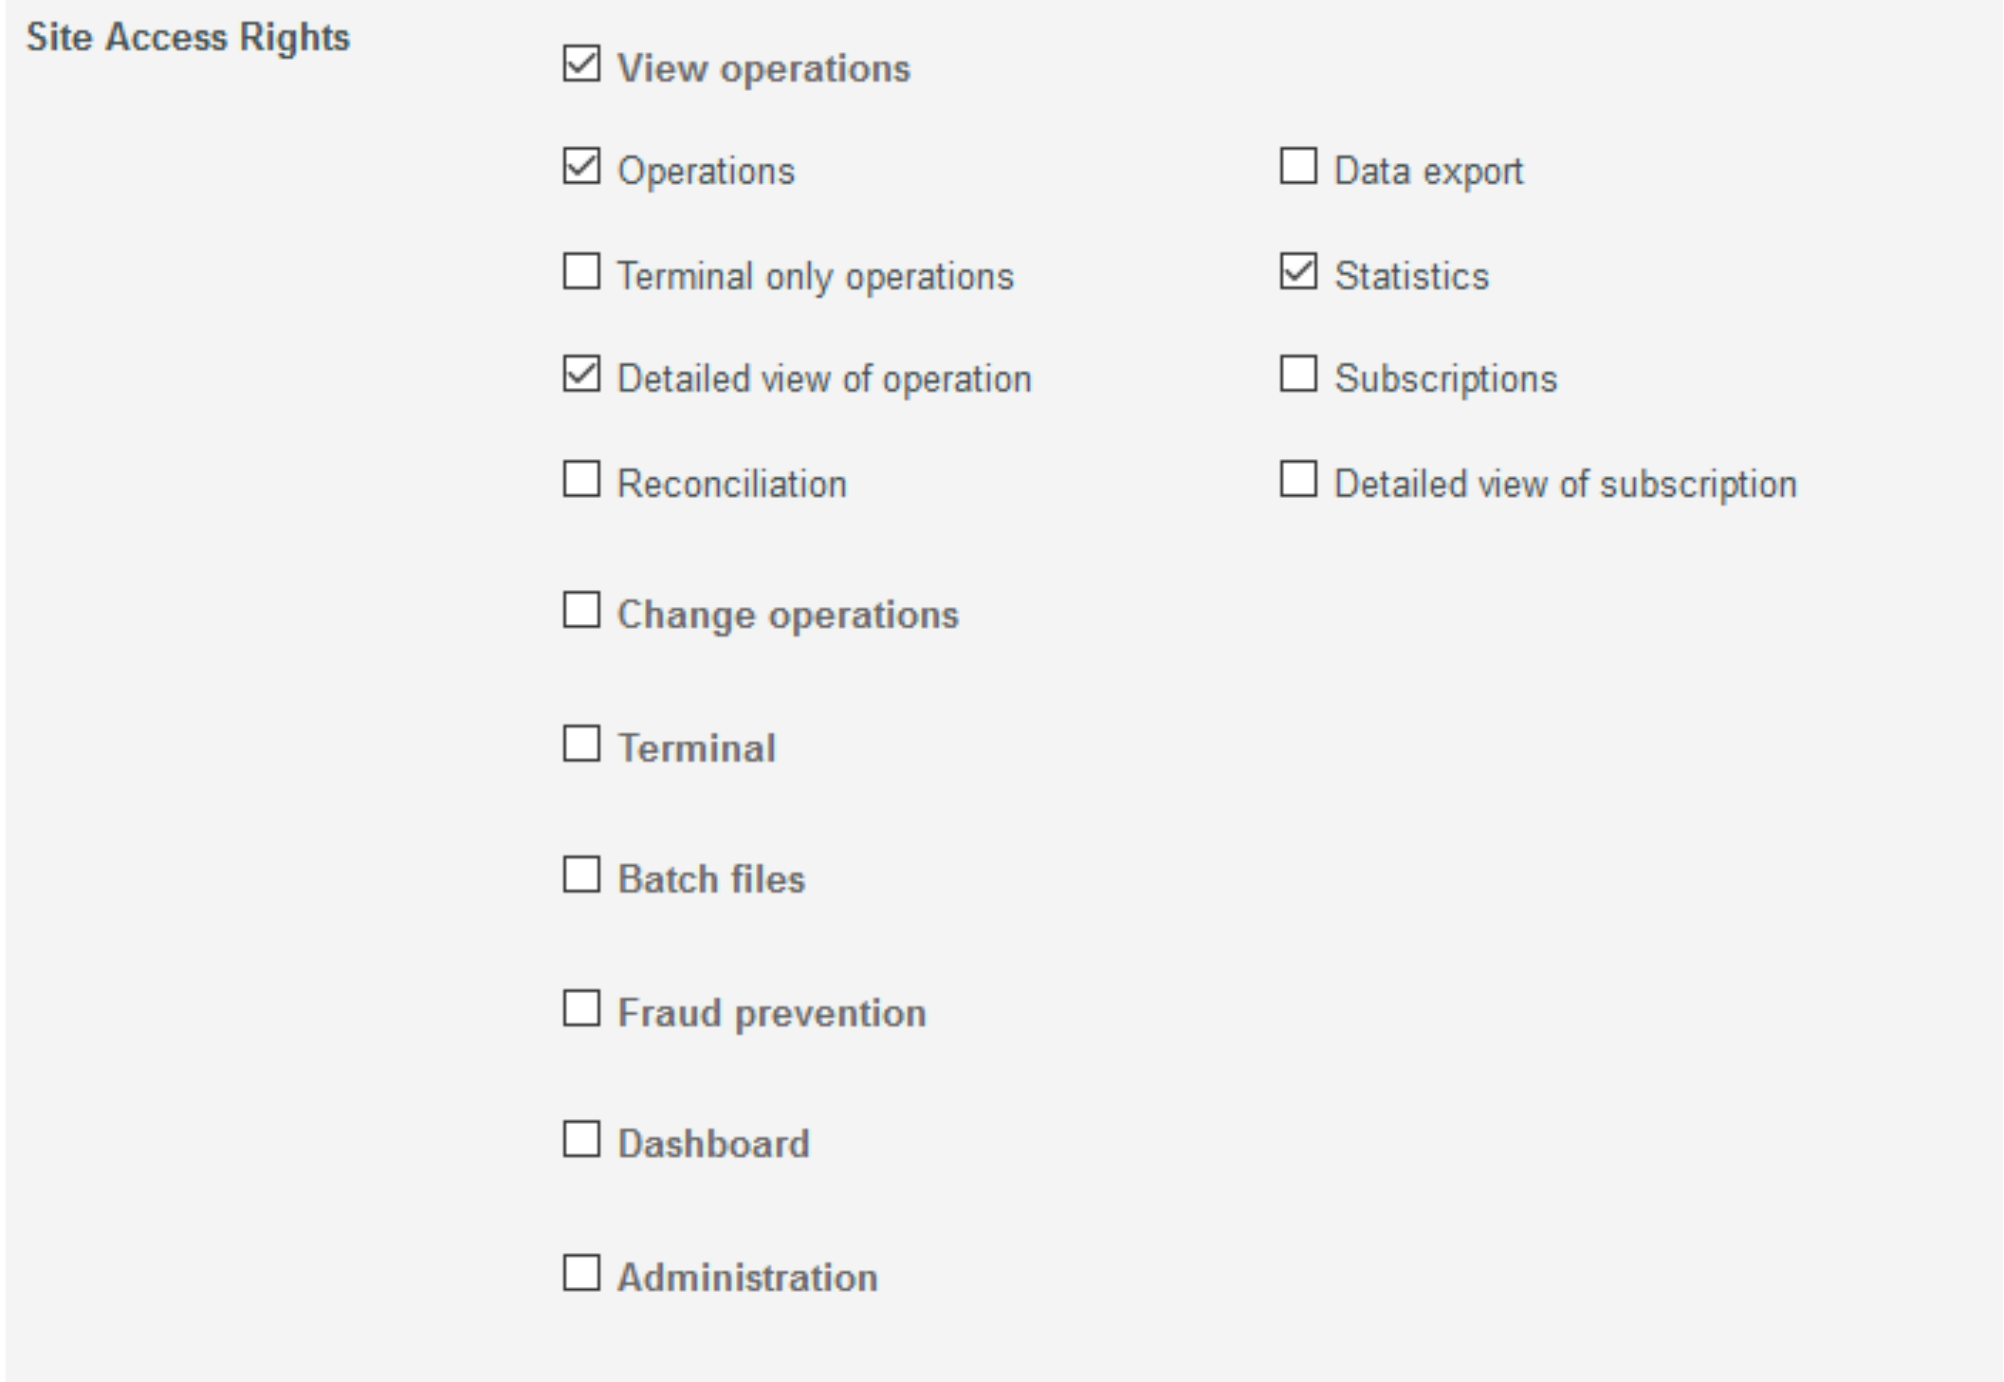Disable the Operations access right
This screenshot has width=2004, height=1382.
pos(581,167)
